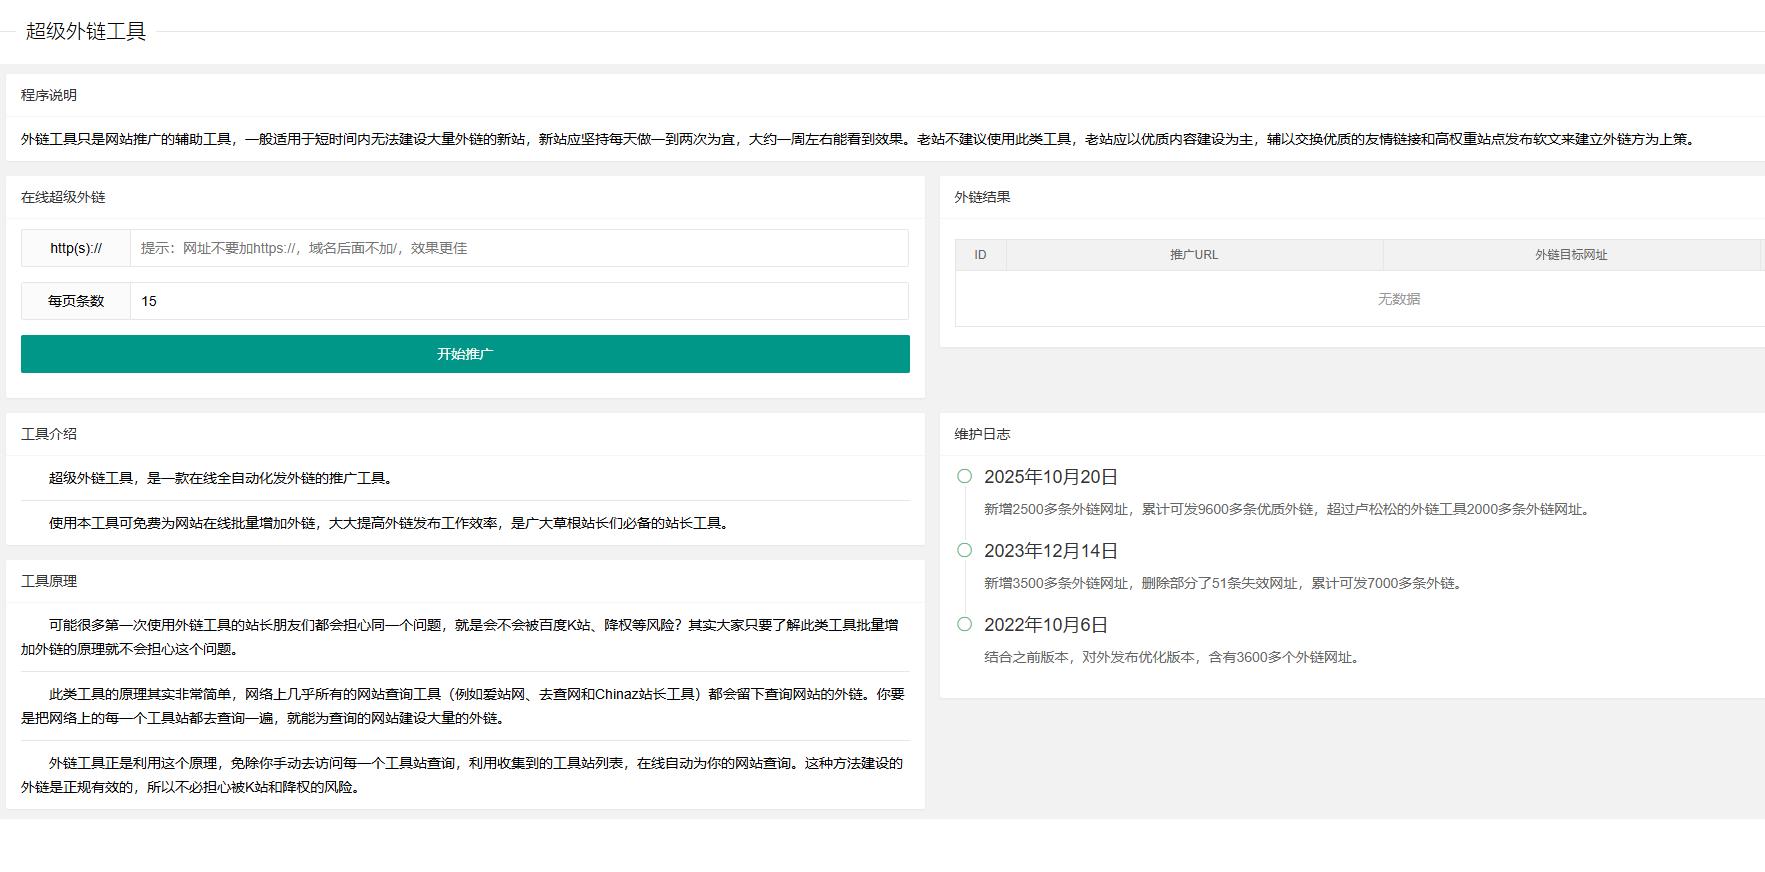The width and height of the screenshot is (1765, 872).
Task: Click the 超级外链工具 page title
Action: 86,31
